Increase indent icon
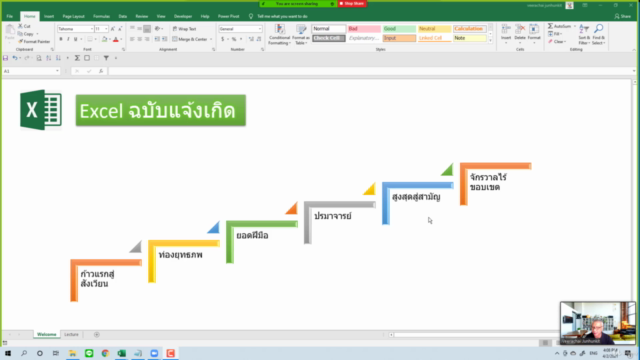640x360 pixels. click(x=164, y=39)
